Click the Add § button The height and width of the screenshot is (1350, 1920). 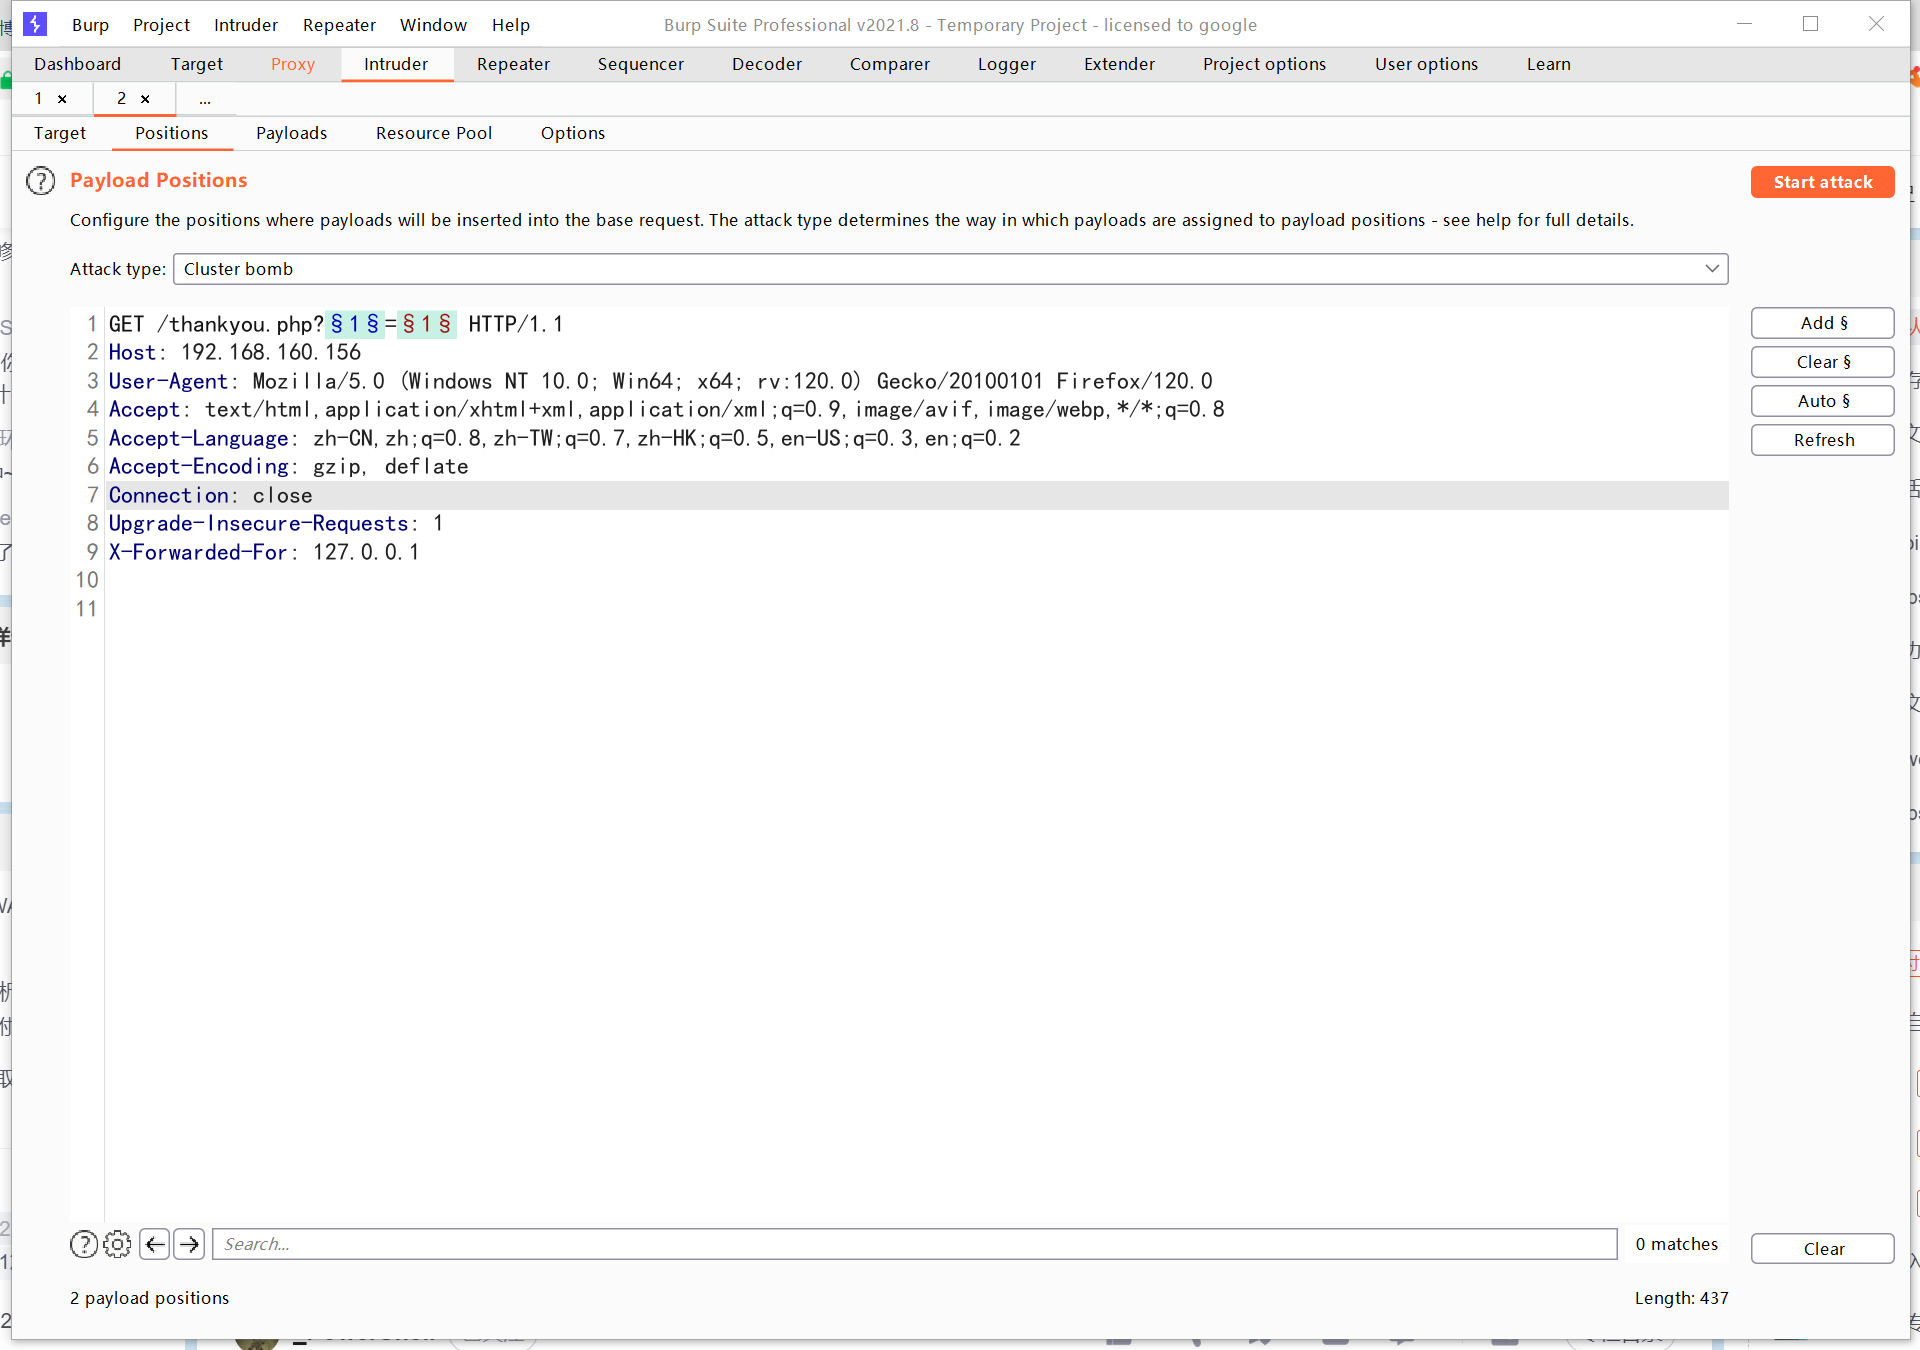click(1822, 323)
